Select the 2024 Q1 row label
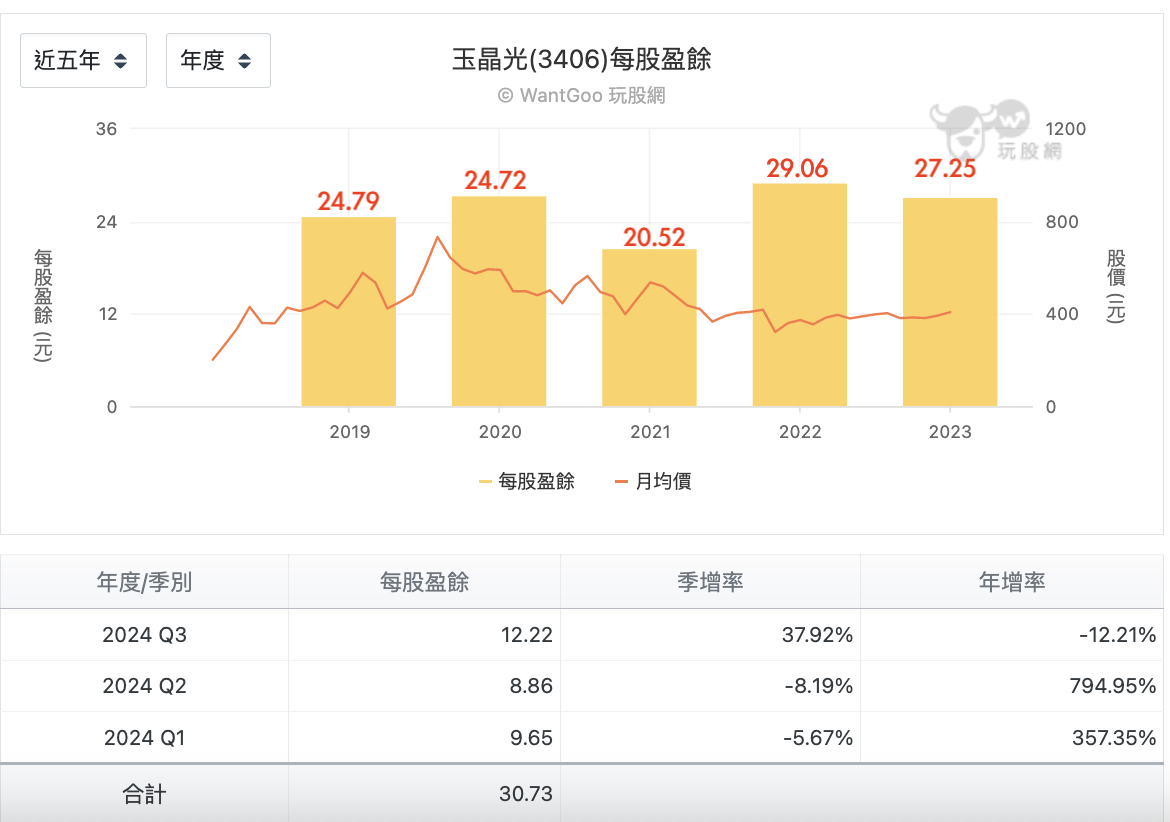This screenshot has width=1170, height=822. (x=144, y=738)
